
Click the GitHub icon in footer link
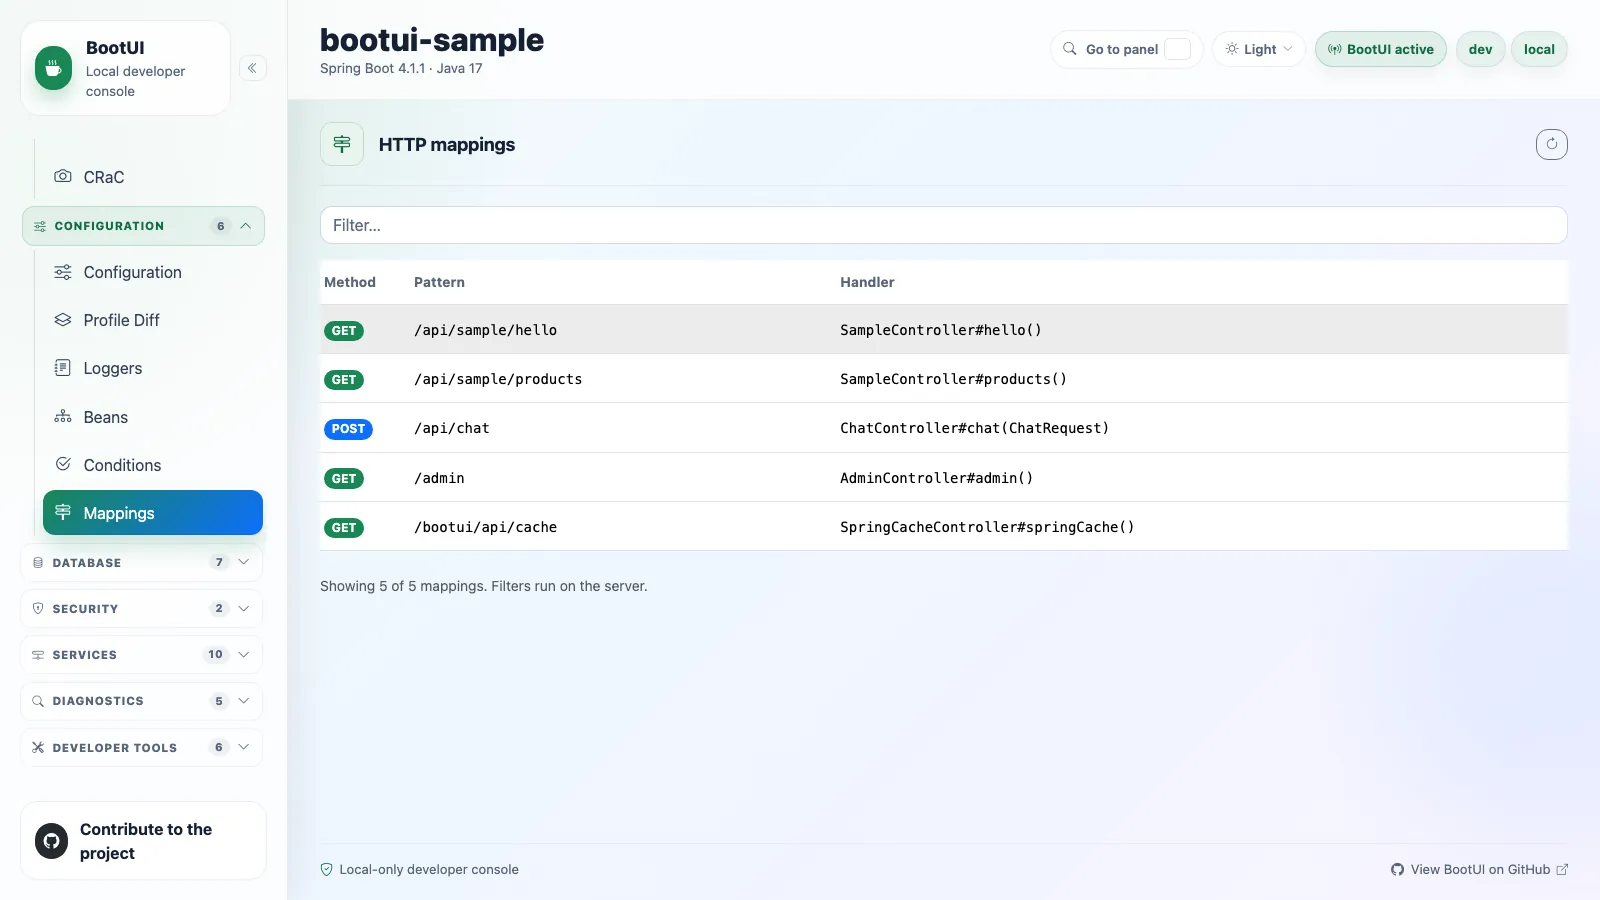tap(1397, 870)
